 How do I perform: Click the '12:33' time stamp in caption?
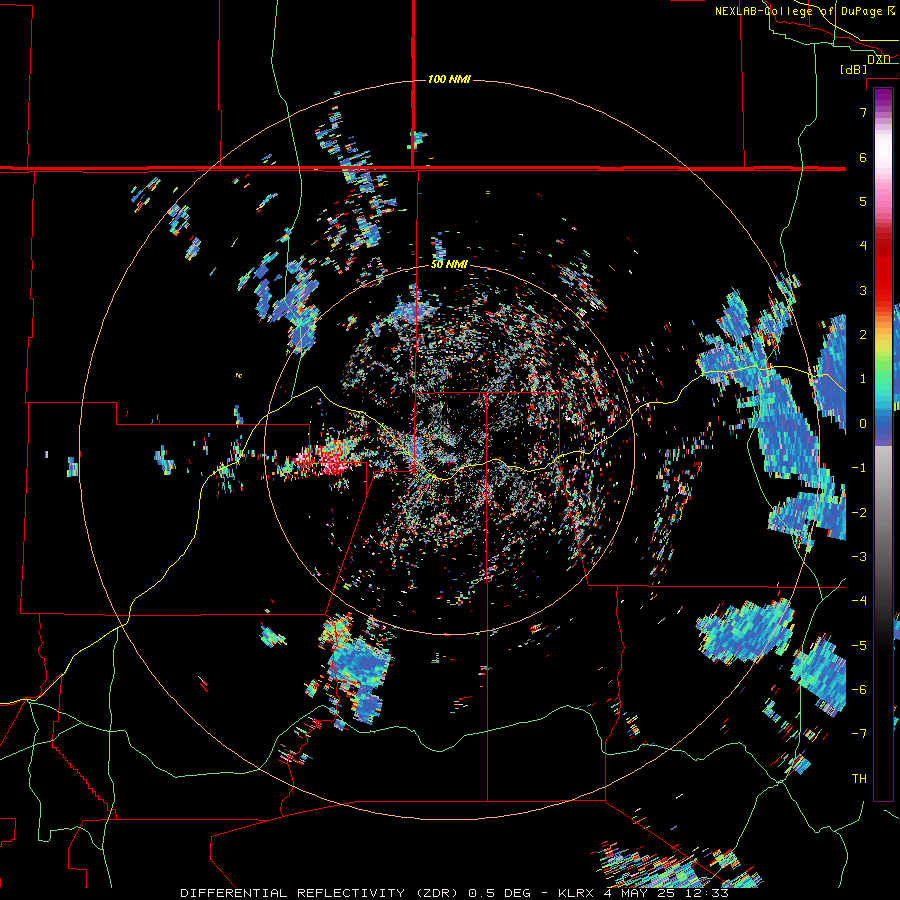pyautogui.click(x=706, y=893)
